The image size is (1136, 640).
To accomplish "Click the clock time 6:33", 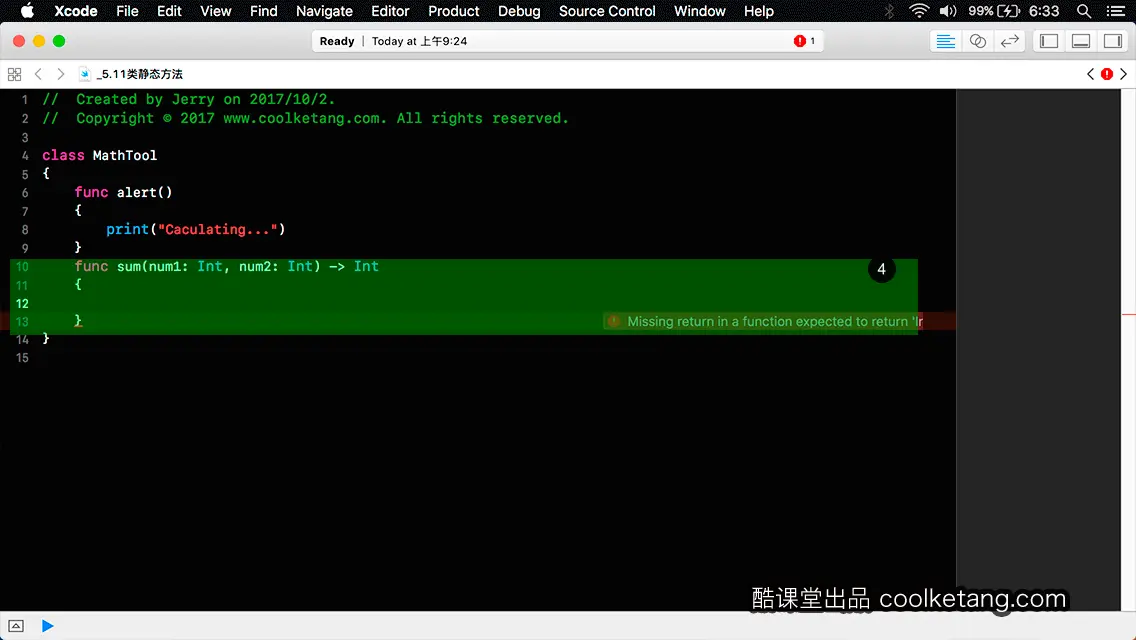I will (1044, 11).
